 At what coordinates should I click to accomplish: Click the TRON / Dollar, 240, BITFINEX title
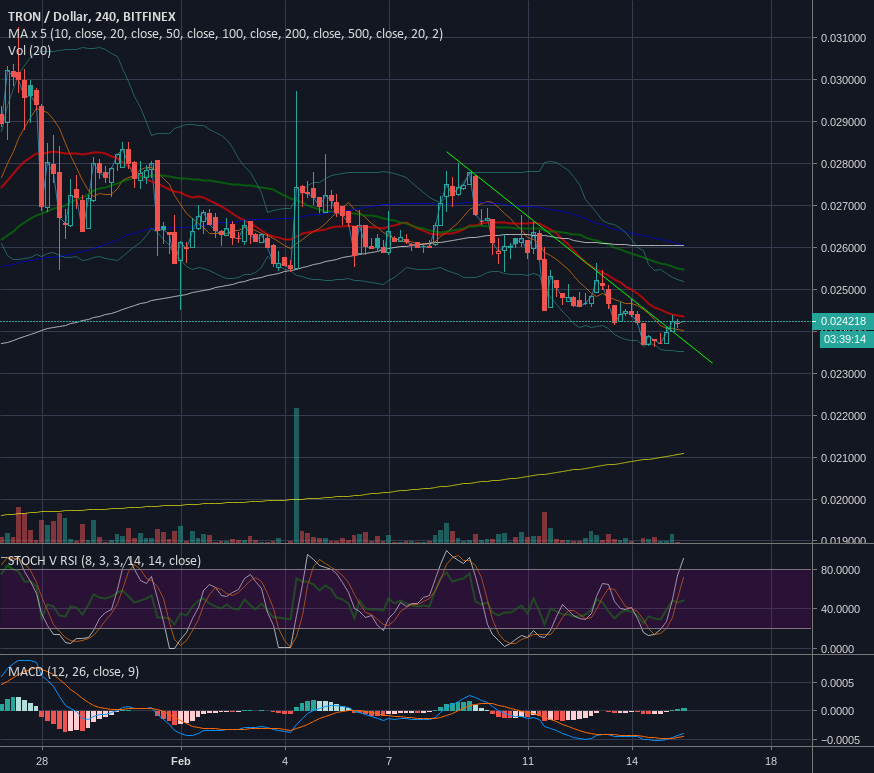[92, 17]
